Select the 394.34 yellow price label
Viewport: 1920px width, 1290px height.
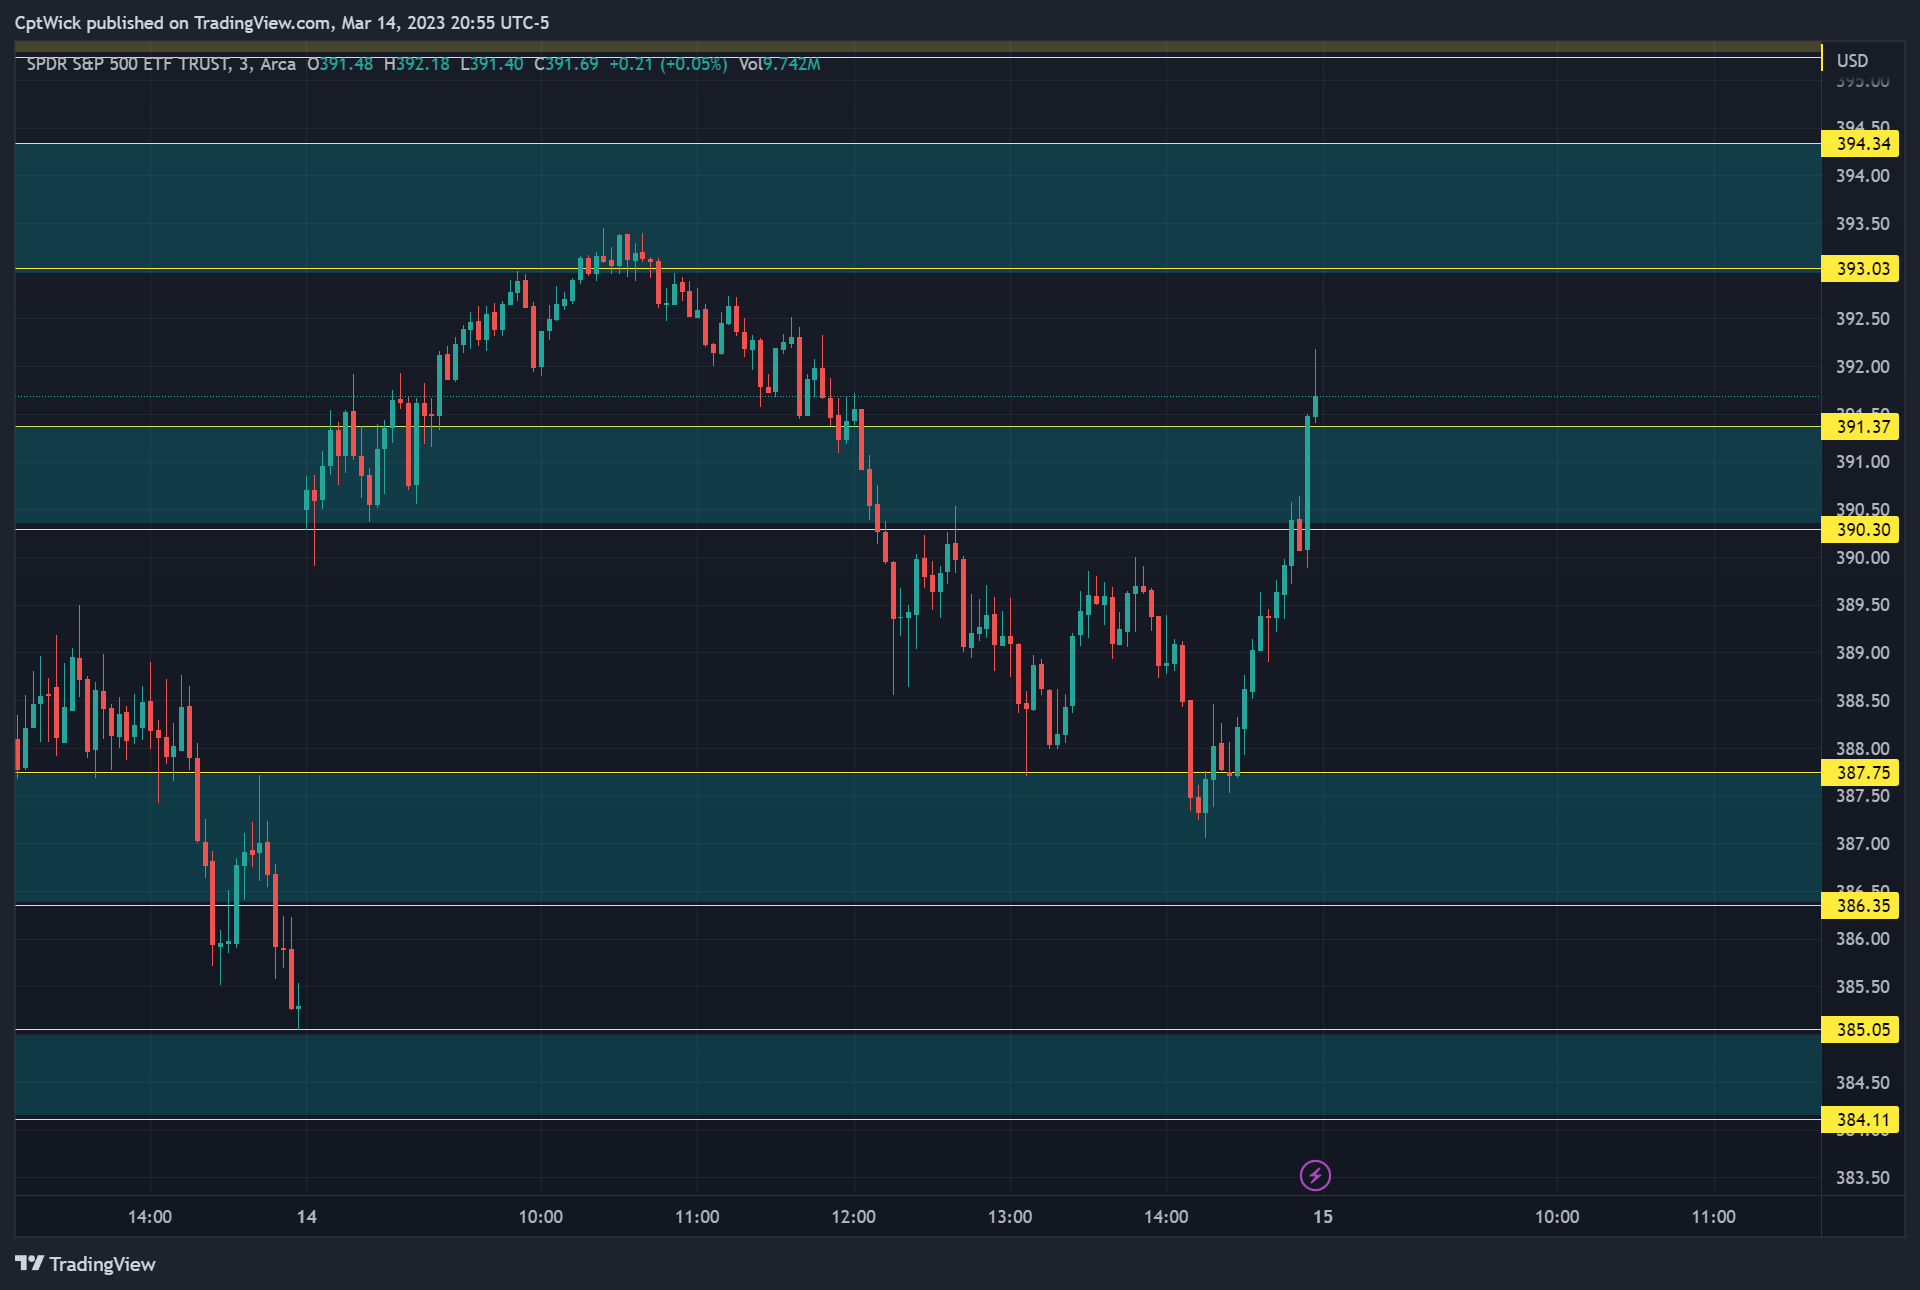(x=1862, y=144)
